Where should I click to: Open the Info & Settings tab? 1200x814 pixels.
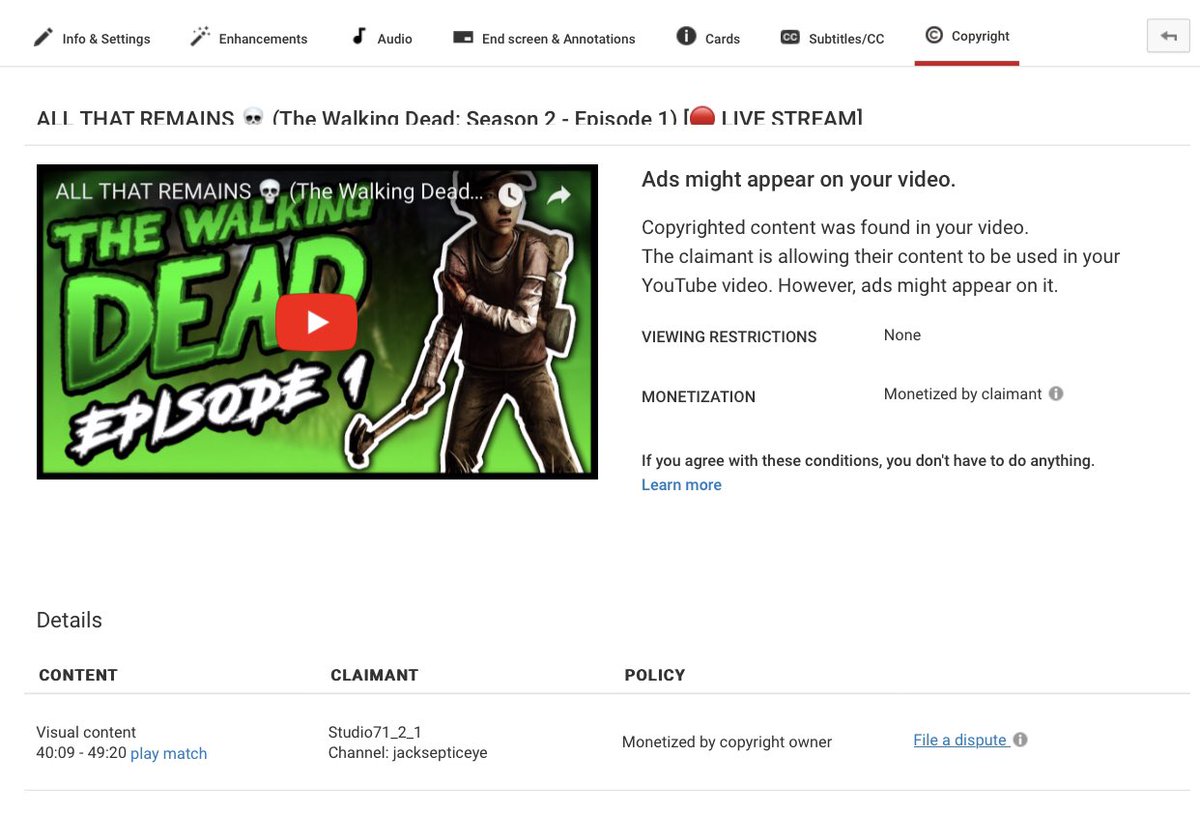(x=91, y=38)
